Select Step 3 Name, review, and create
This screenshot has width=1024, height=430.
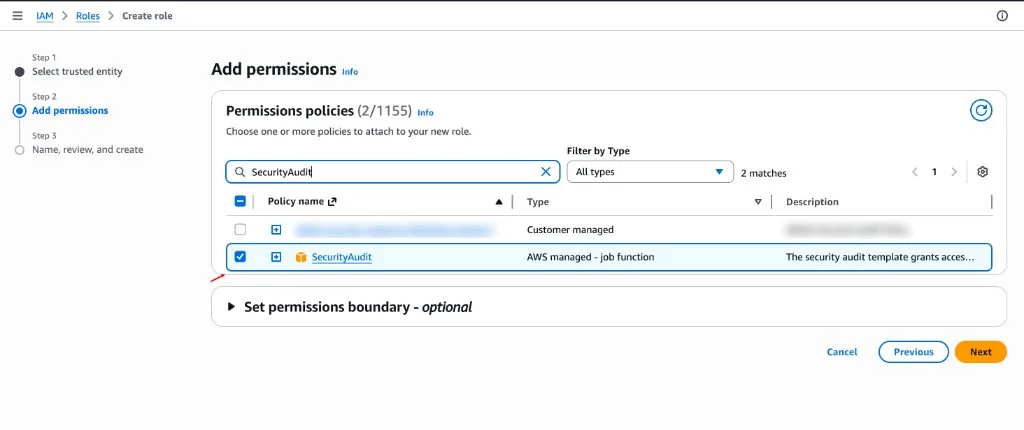(88, 150)
